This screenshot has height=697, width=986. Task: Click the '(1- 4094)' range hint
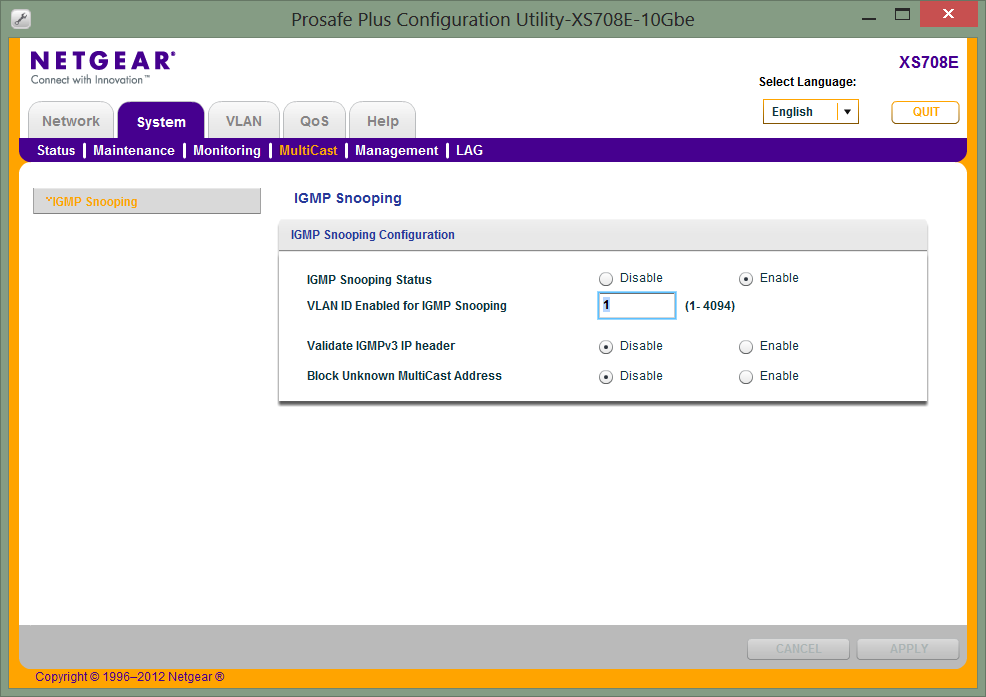coord(710,306)
